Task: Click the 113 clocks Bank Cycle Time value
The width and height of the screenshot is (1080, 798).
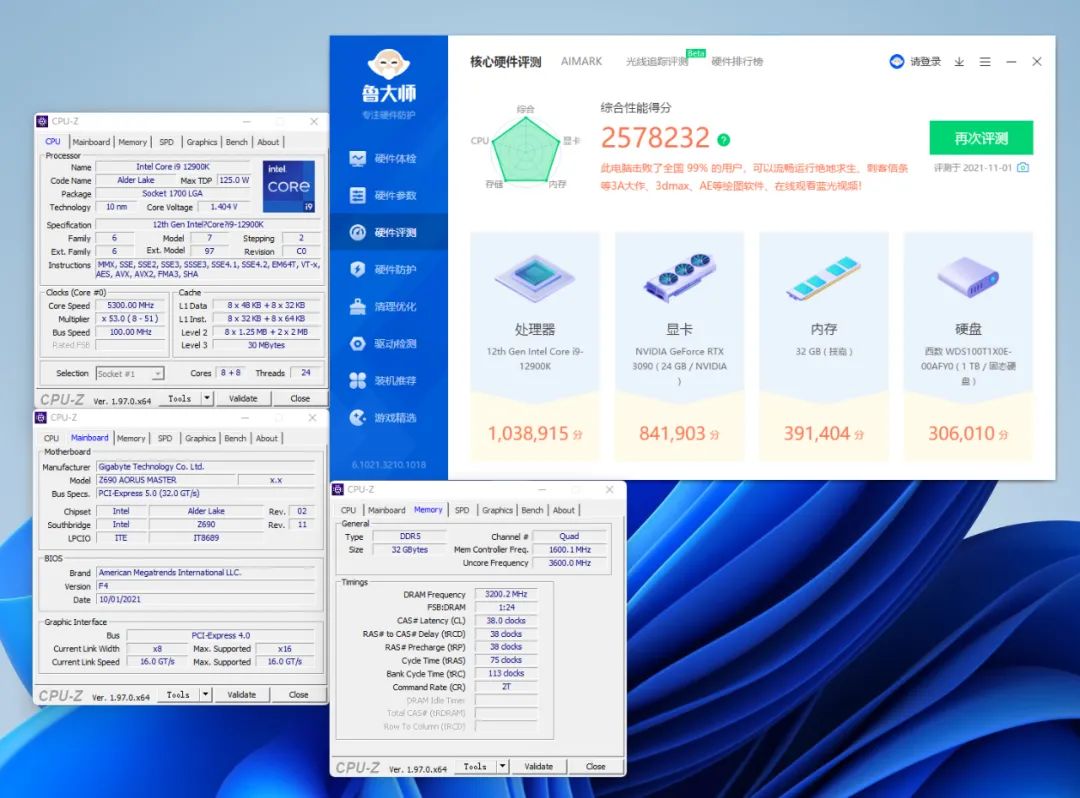Action: tap(506, 673)
